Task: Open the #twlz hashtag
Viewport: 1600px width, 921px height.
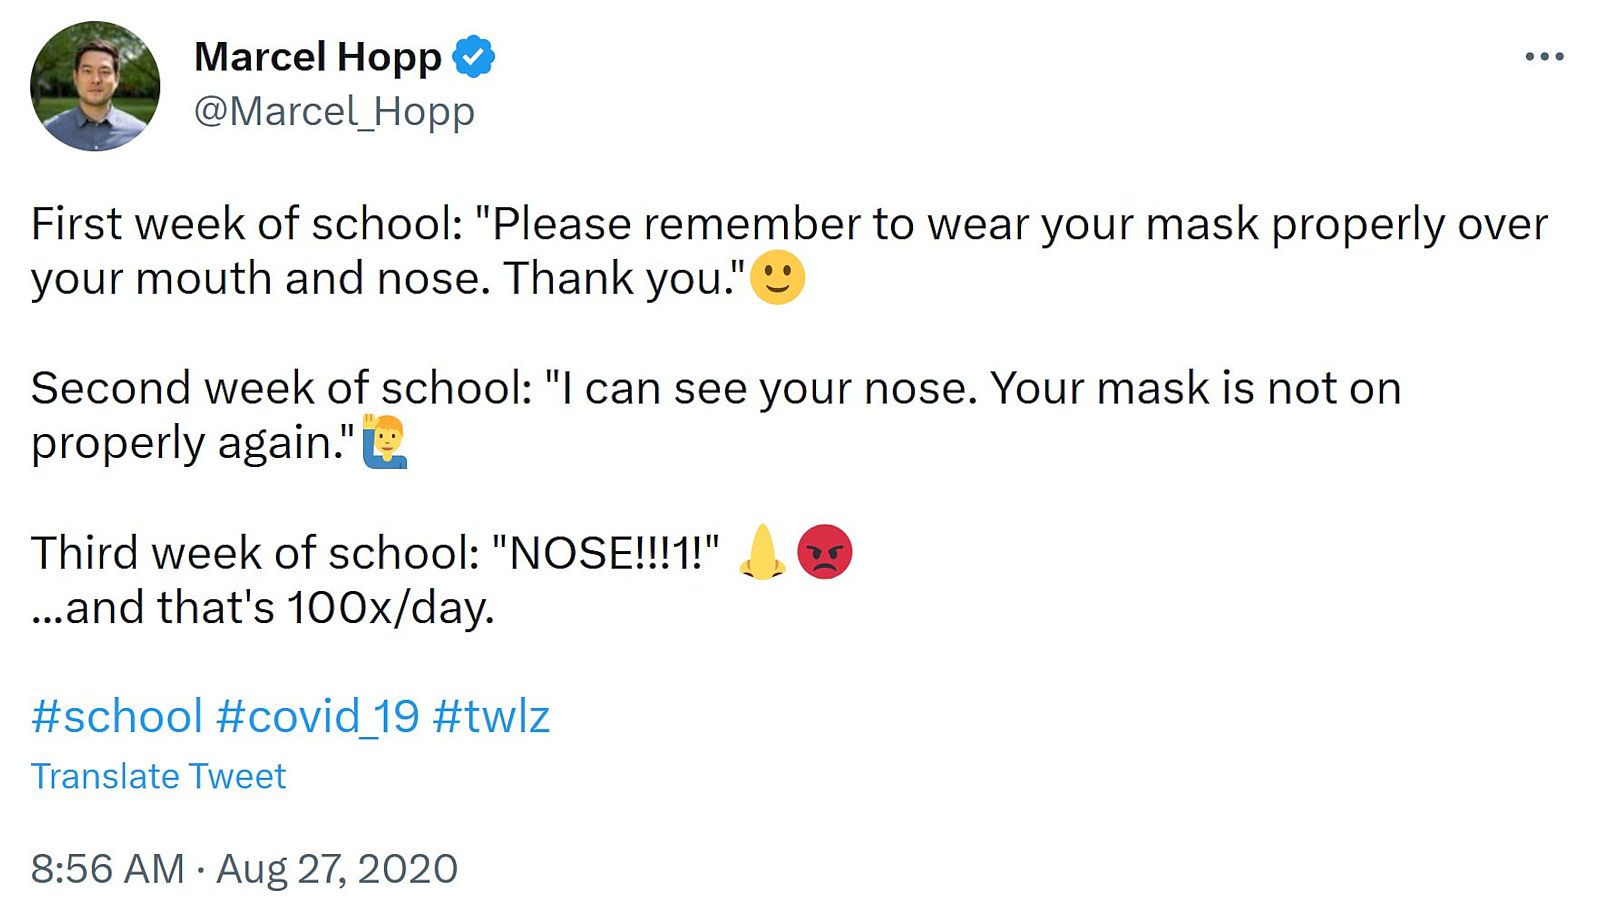Action: click(491, 716)
